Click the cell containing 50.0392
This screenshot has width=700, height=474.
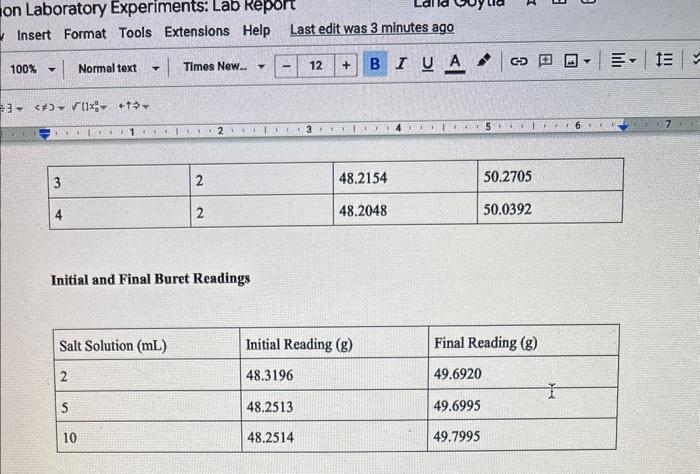[x=550, y=208]
